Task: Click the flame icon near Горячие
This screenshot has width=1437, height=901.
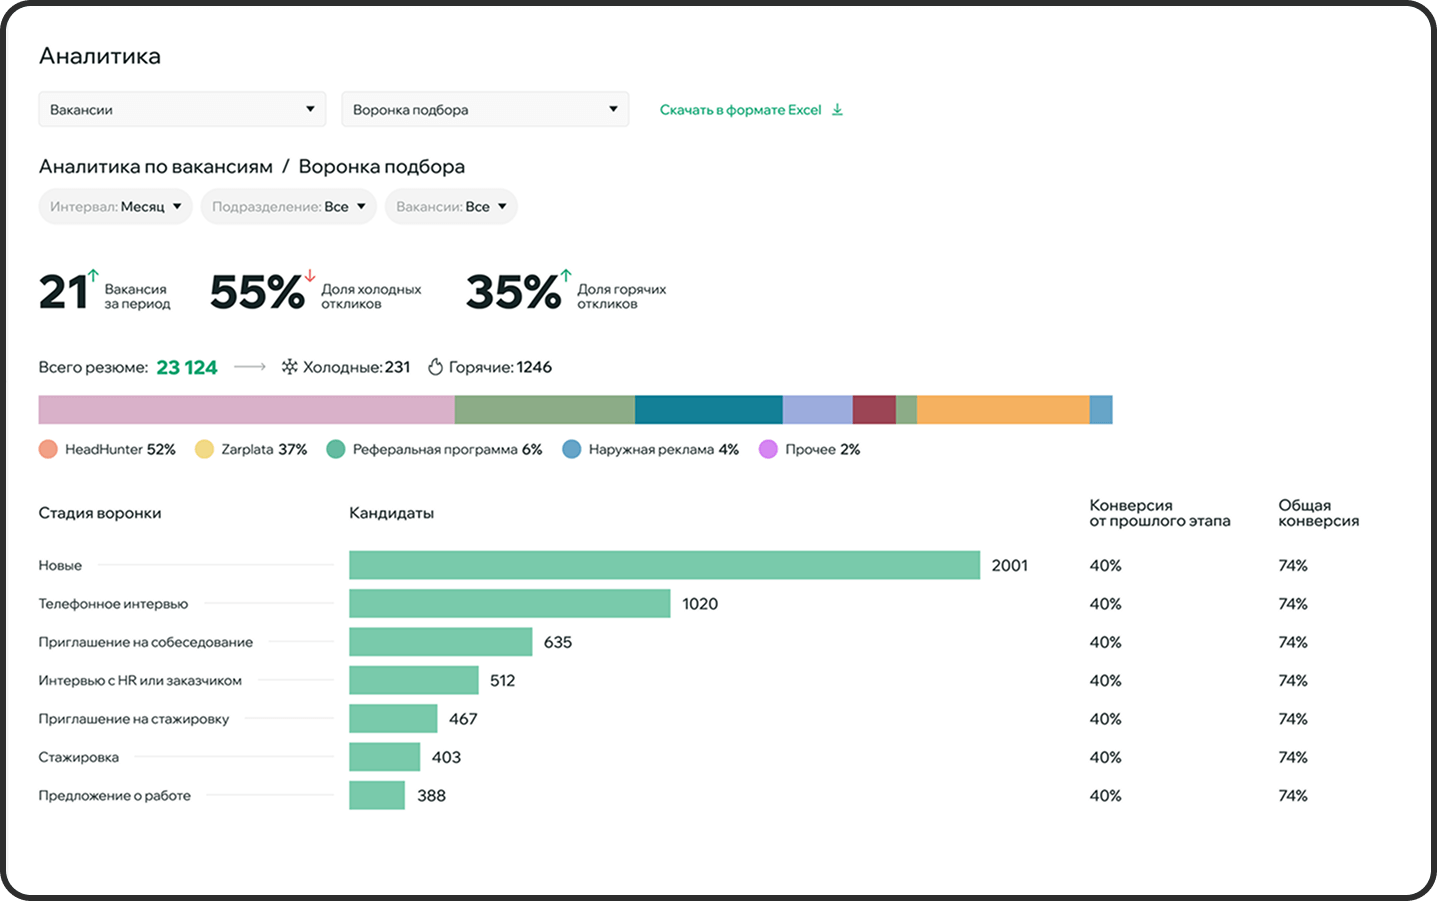Action: coord(435,367)
